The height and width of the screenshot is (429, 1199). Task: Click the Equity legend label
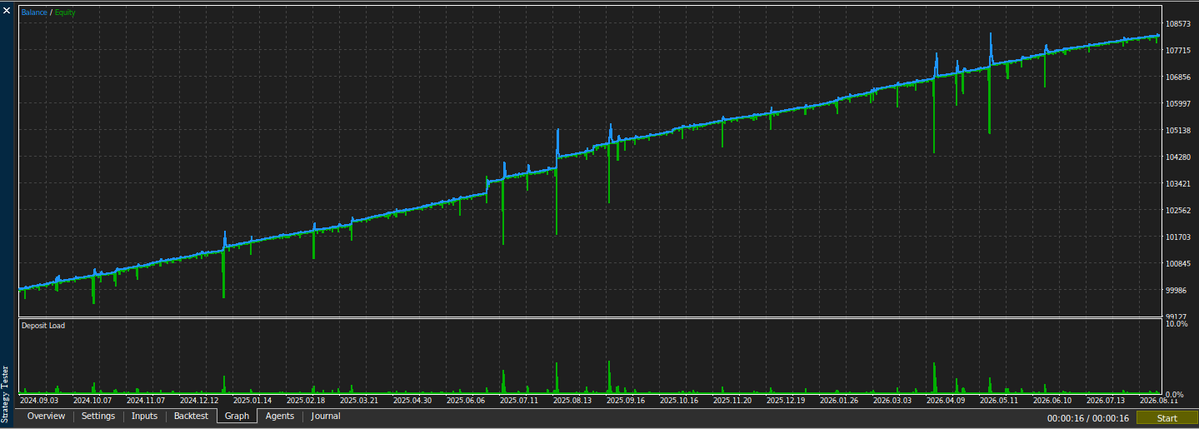pos(65,13)
